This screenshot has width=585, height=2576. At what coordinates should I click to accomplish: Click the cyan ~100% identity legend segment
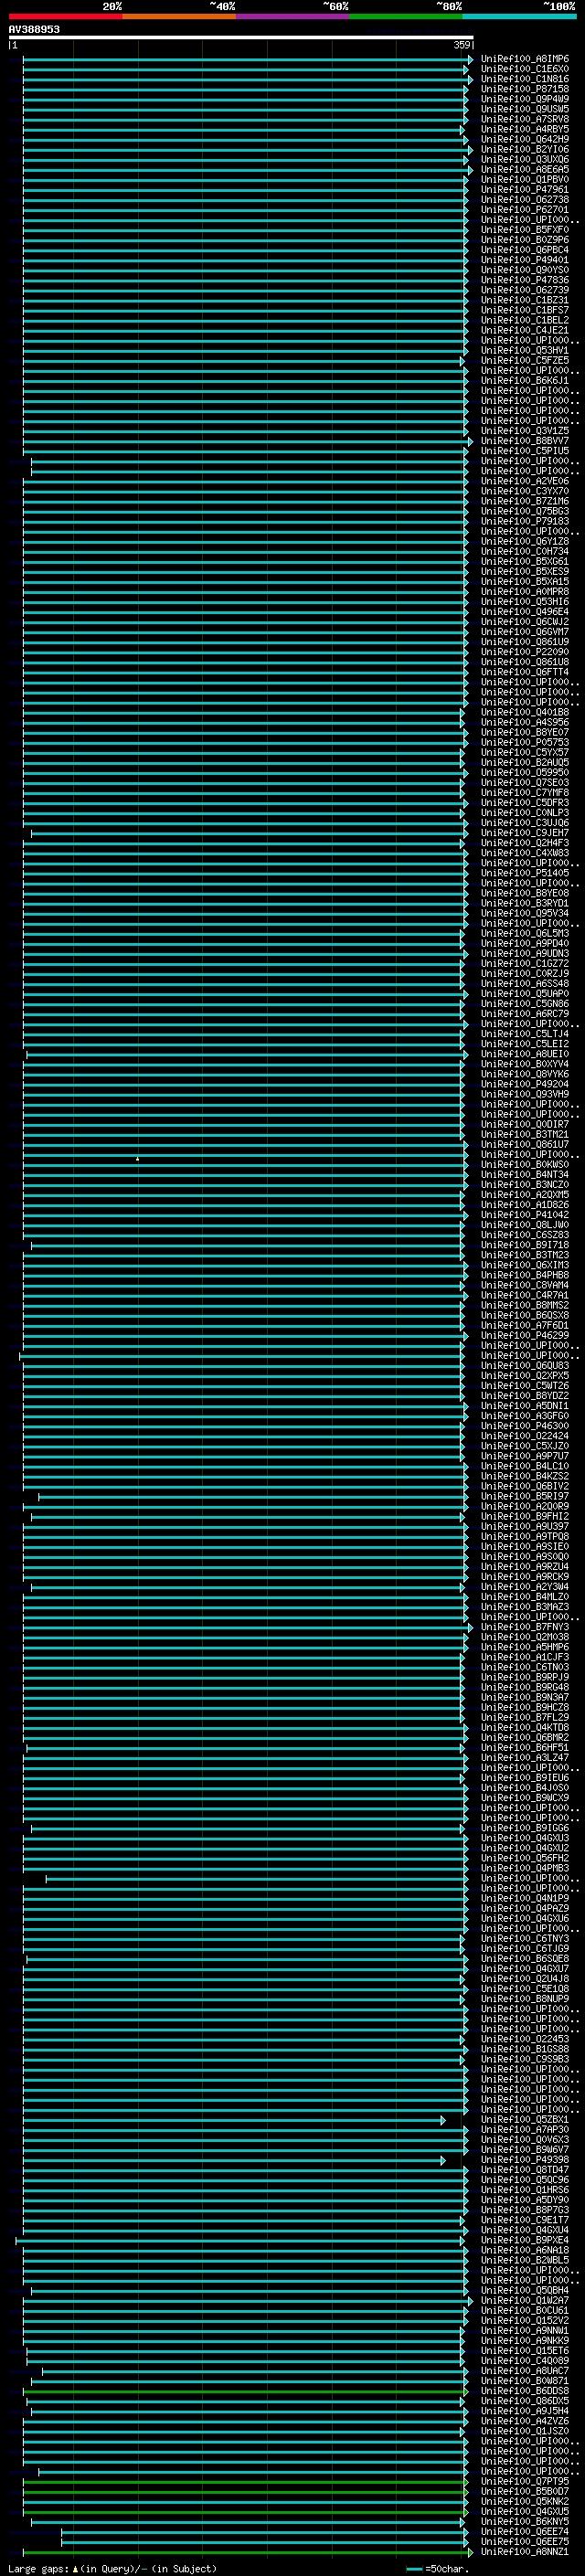(x=519, y=16)
